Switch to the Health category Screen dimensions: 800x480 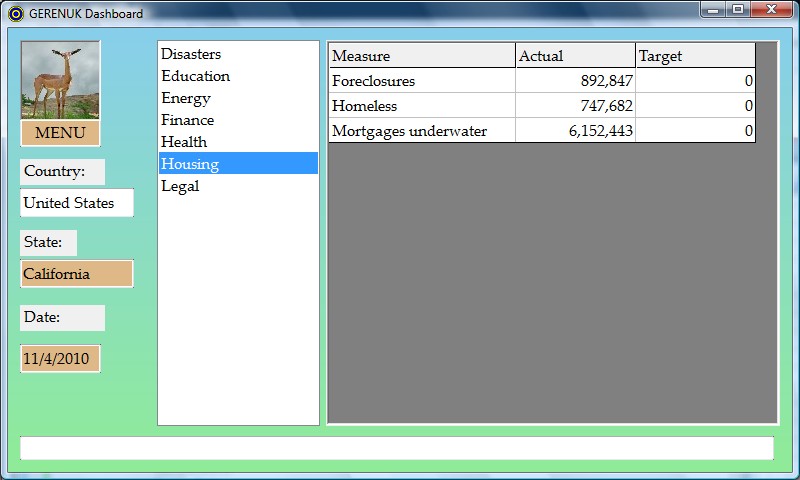(184, 142)
